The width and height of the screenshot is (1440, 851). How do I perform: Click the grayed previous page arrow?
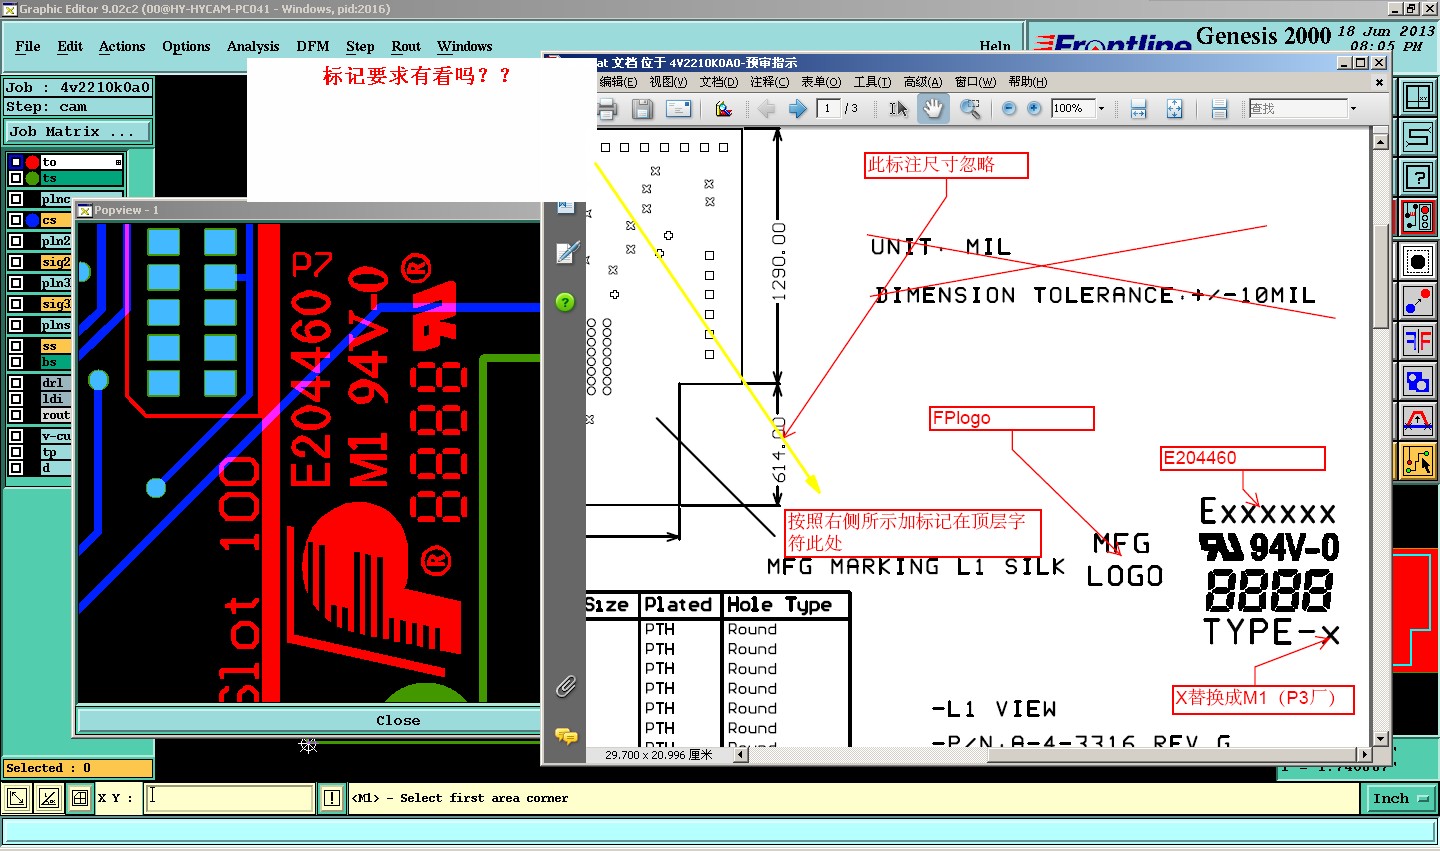767,109
